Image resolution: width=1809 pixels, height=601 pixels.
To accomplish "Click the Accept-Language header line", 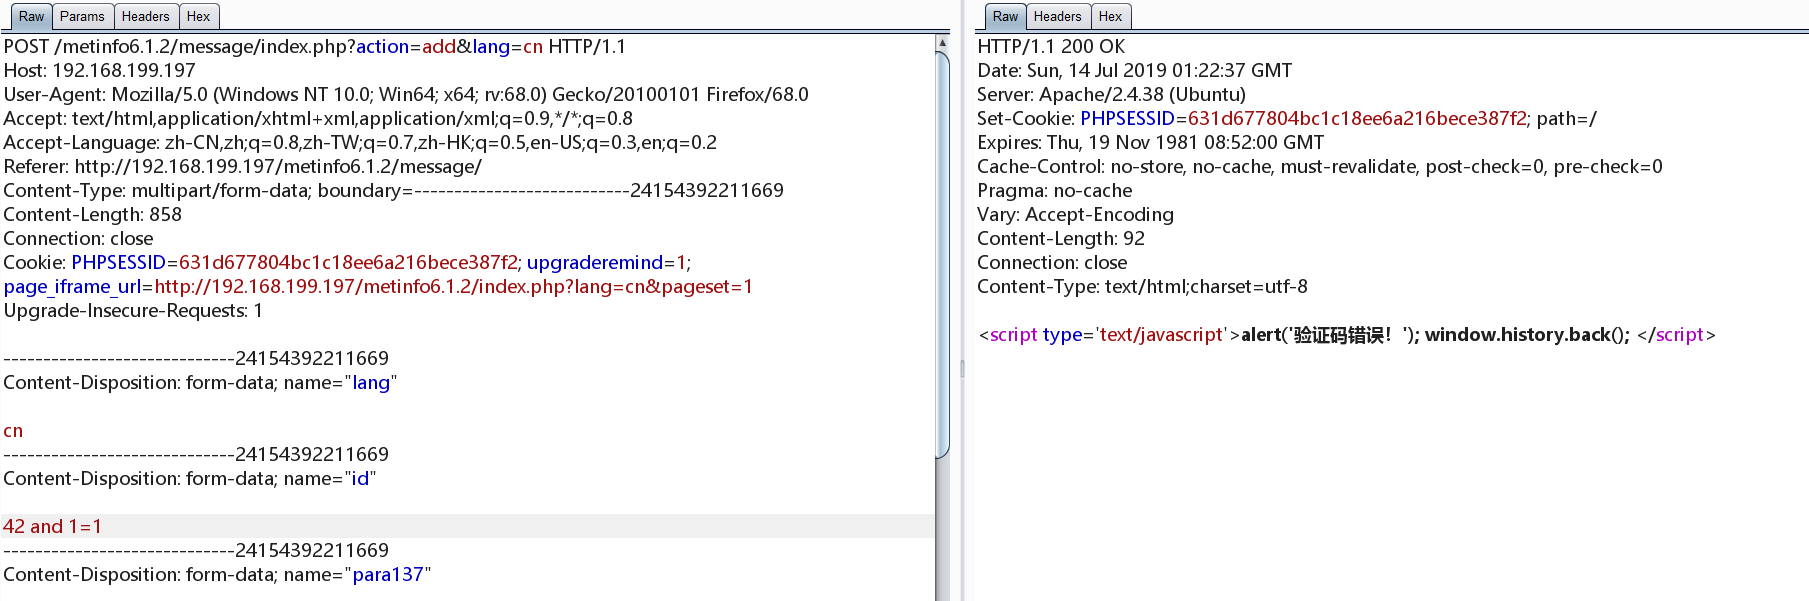I will click(x=360, y=143).
